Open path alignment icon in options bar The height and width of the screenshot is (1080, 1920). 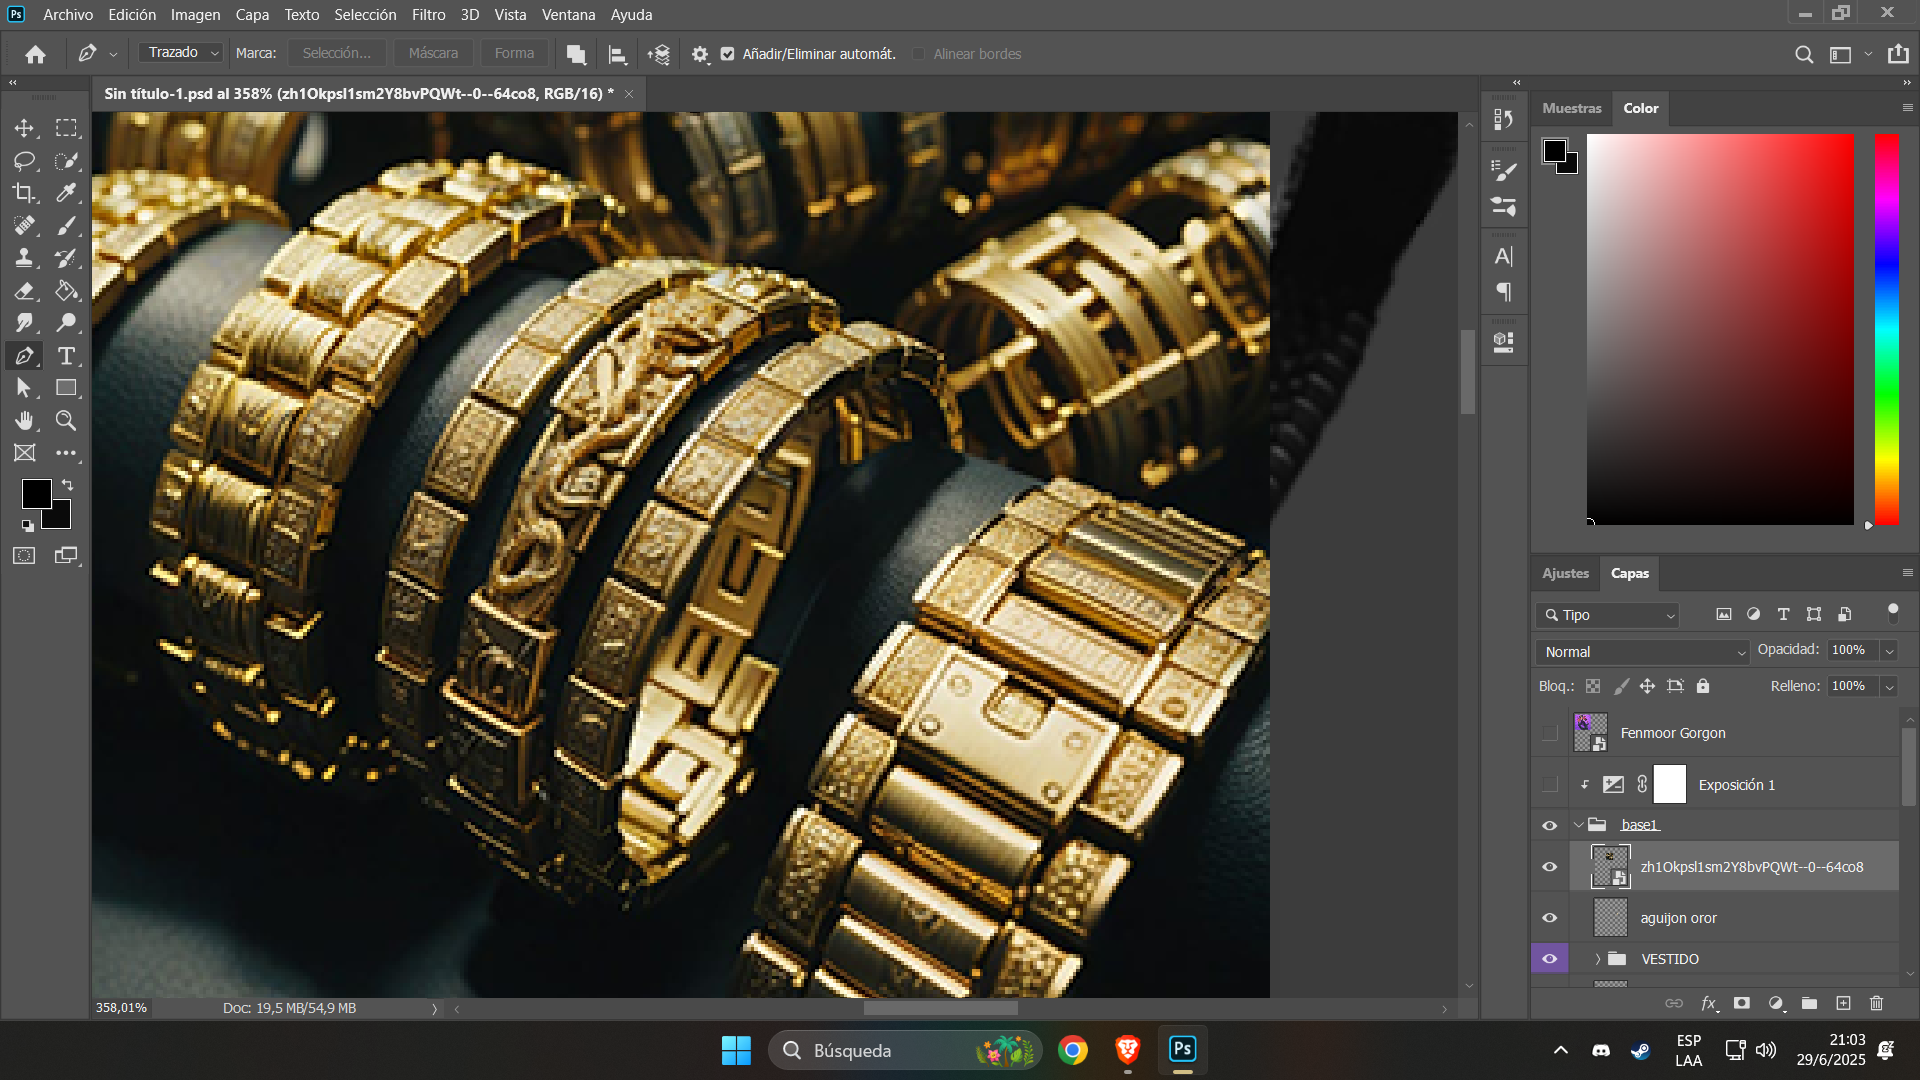618,54
